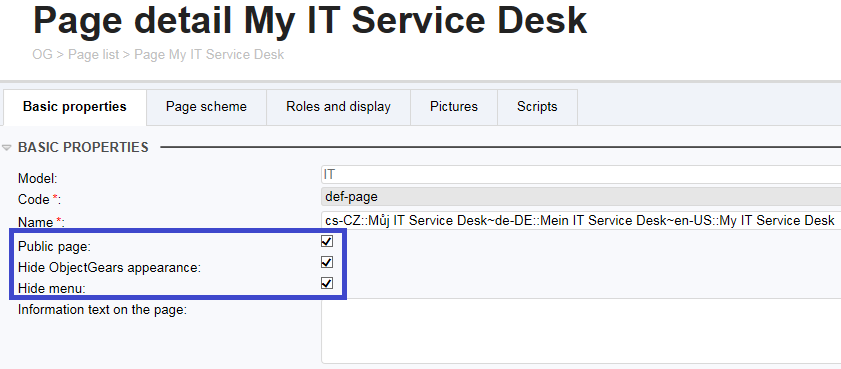Toggle the Public page checkbox
This screenshot has width=841, height=369.
click(x=327, y=241)
